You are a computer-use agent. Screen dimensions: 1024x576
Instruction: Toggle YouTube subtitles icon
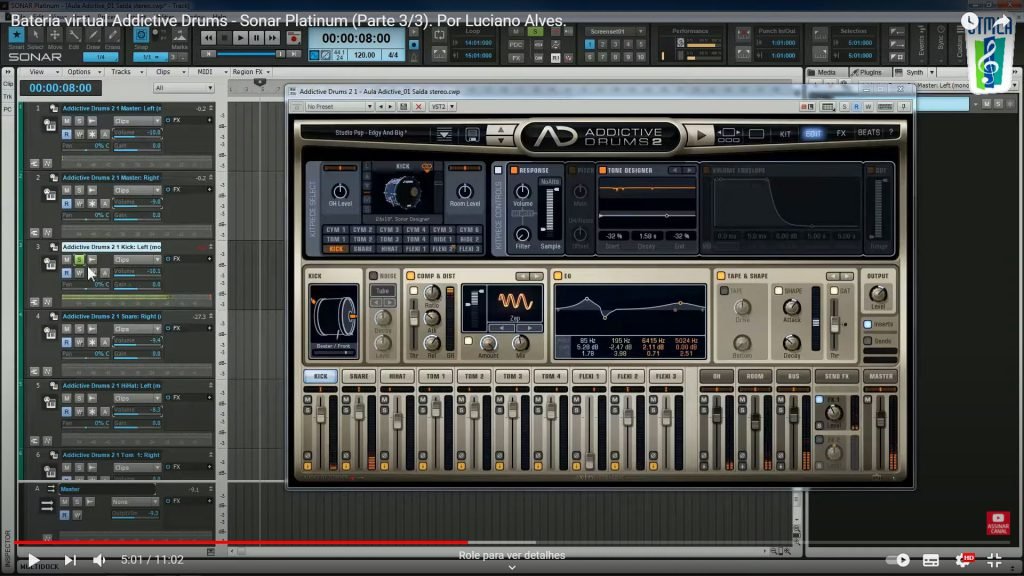pyautogui.click(x=931, y=560)
